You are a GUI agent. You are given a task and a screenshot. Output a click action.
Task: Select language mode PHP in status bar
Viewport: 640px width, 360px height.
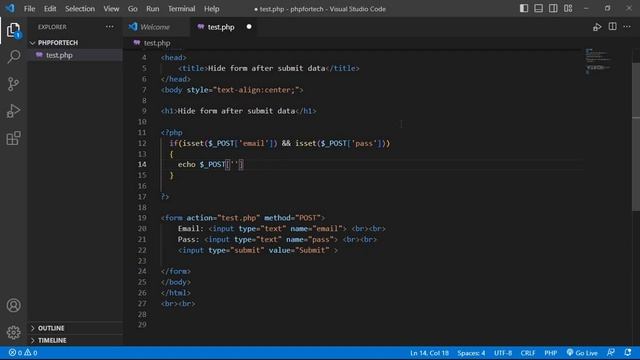pos(551,353)
